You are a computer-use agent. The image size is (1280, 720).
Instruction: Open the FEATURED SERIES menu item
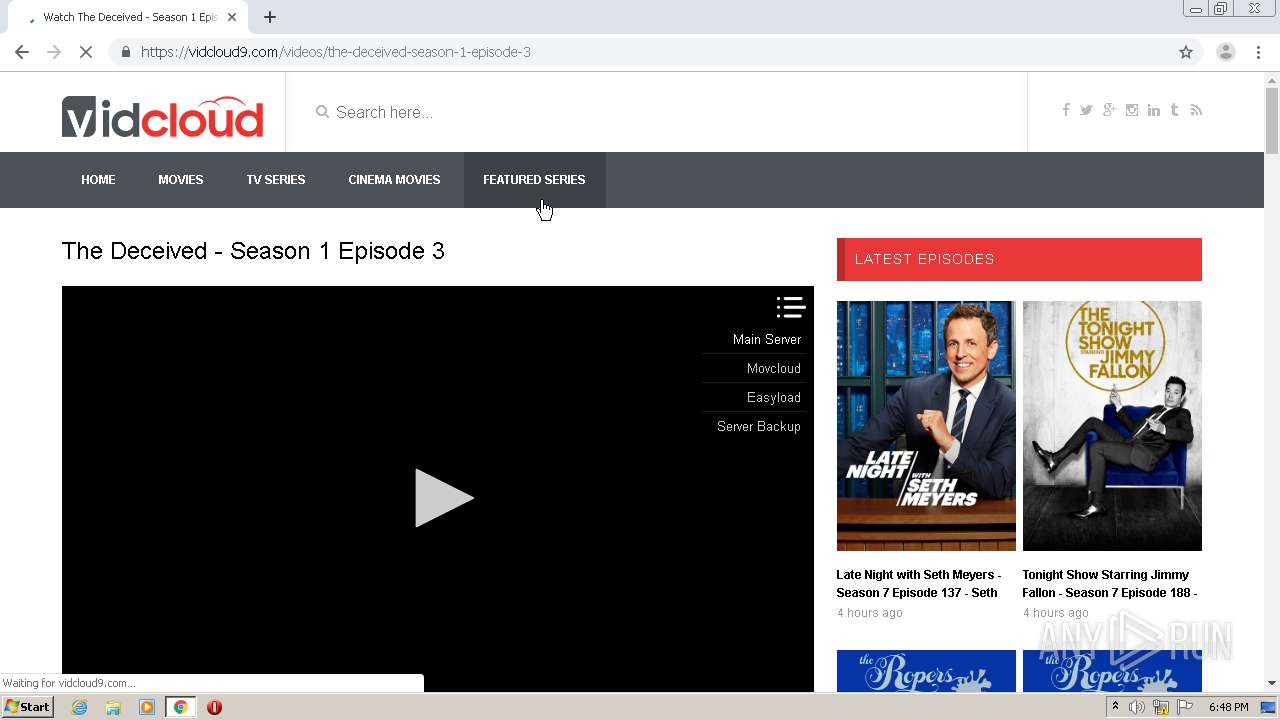534,180
